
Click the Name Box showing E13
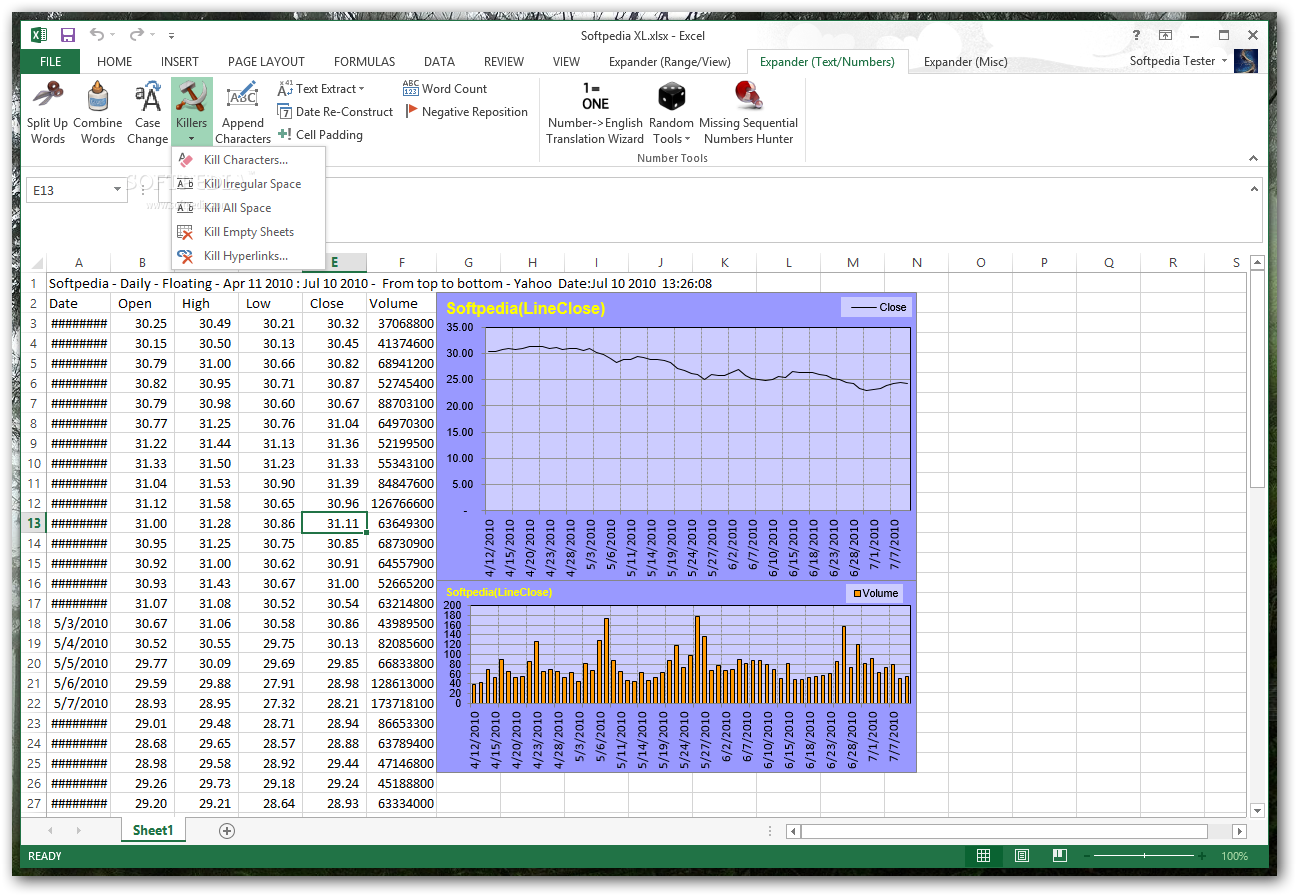pos(69,189)
